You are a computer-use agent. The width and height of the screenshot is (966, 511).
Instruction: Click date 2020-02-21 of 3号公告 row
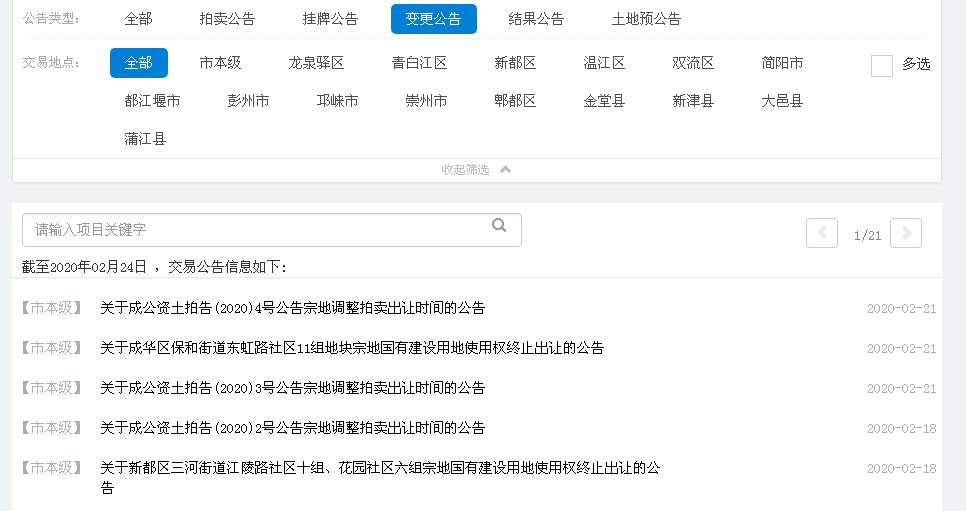(901, 389)
